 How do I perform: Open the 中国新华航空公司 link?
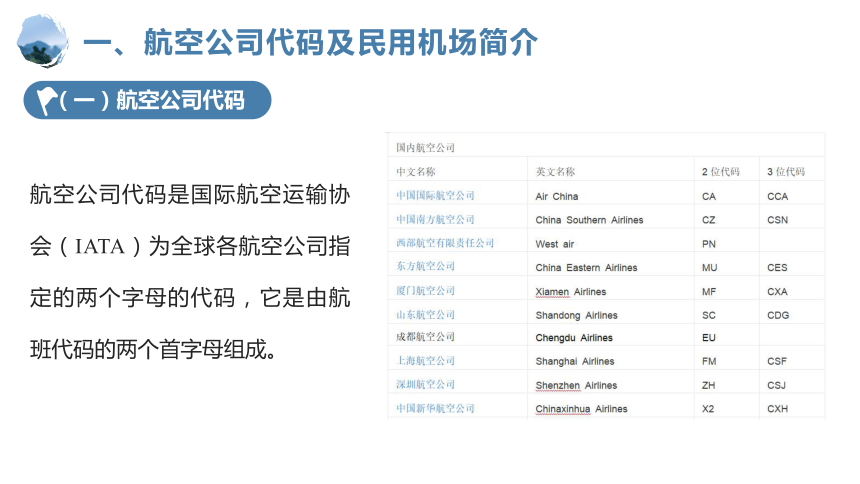tap(435, 408)
